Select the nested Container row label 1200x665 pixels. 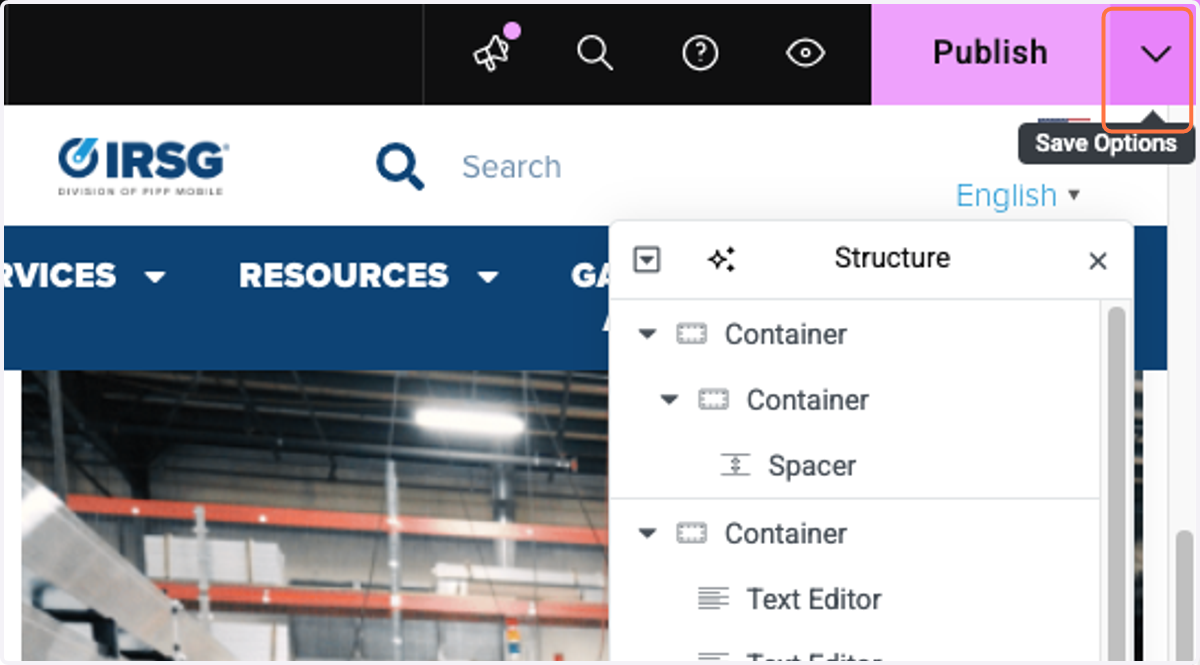[808, 400]
